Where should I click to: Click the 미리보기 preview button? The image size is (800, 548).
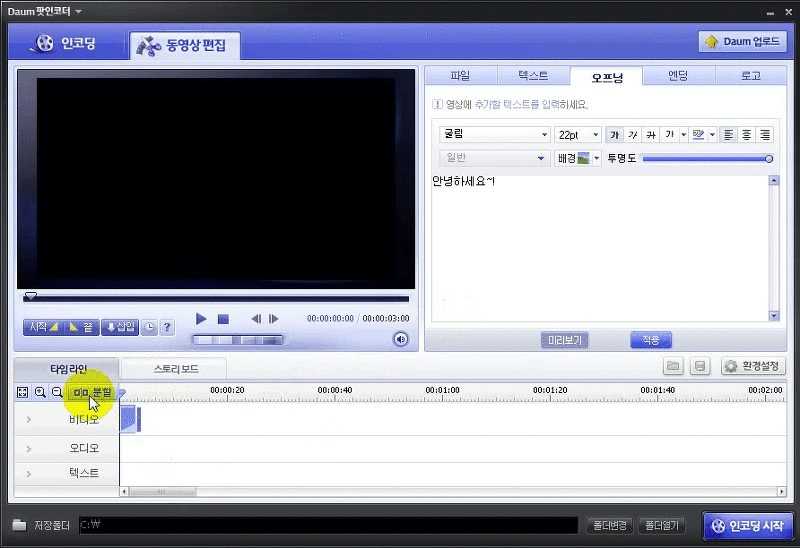click(x=565, y=340)
